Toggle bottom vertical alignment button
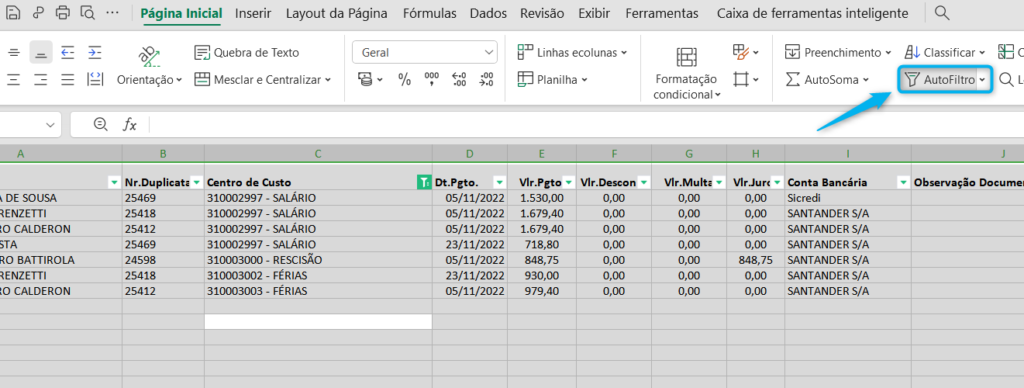 pyautogui.click(x=40, y=52)
